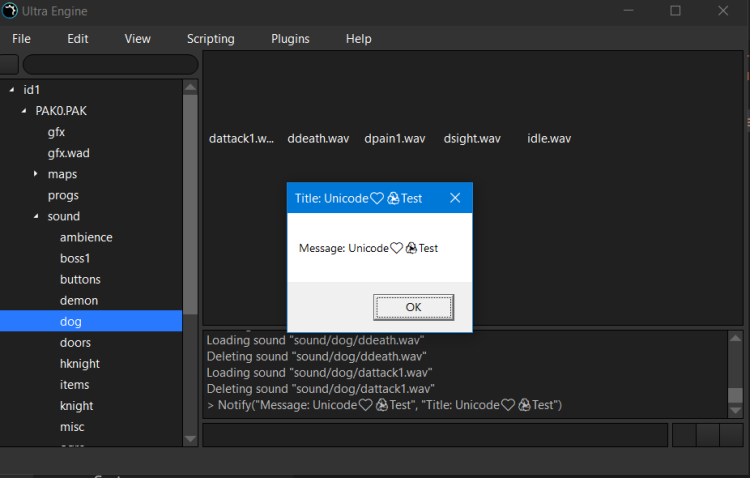Collapse the id1 tree node

pos(11,90)
